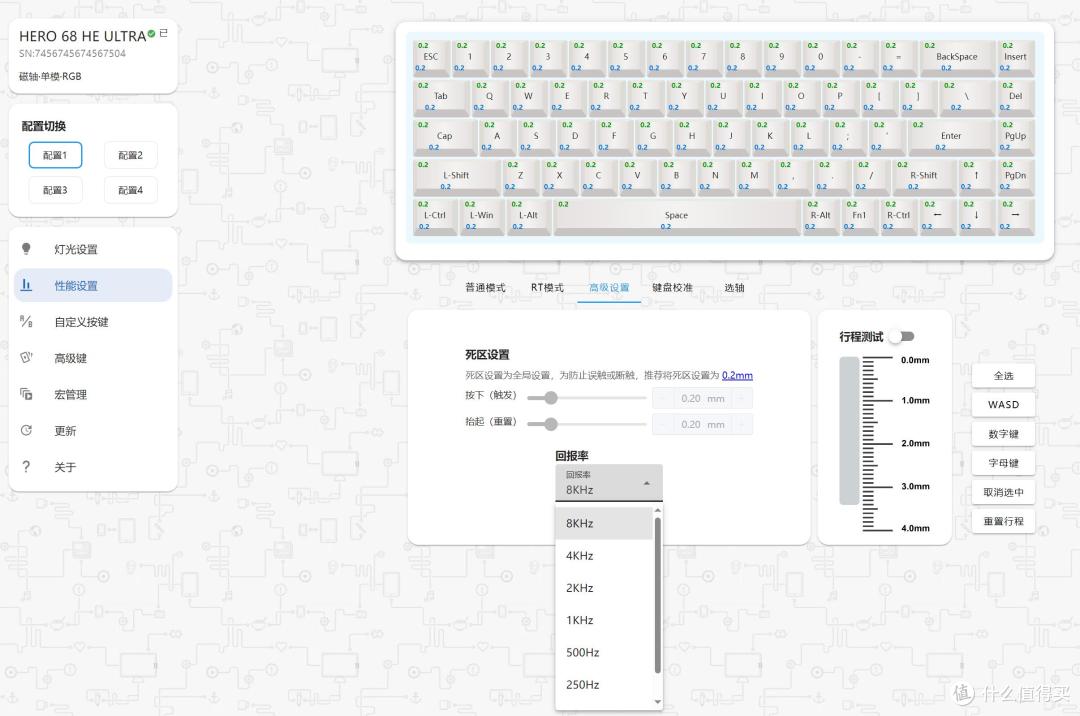The height and width of the screenshot is (716, 1080).
Task: Select profile 配置1
Action: tap(55, 155)
